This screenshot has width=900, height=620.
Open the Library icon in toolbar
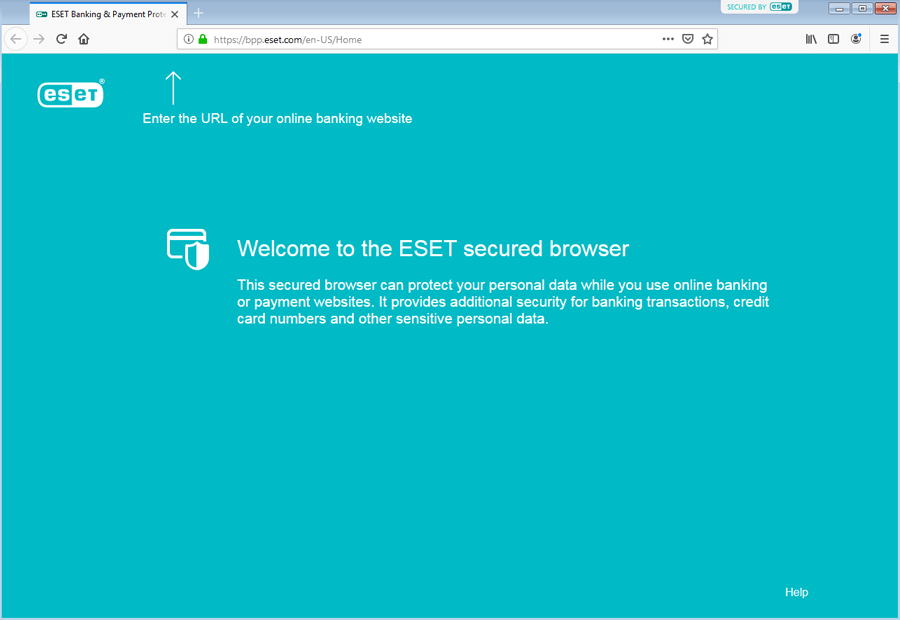[x=811, y=39]
